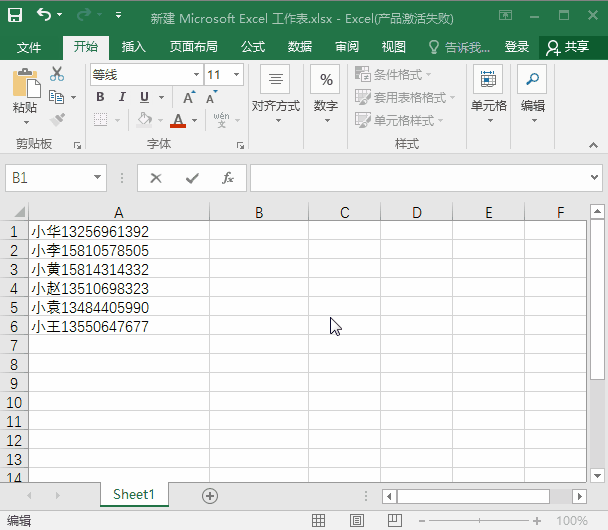The height and width of the screenshot is (530, 608).
Task: Open the font name dropdown
Action: coord(196,75)
